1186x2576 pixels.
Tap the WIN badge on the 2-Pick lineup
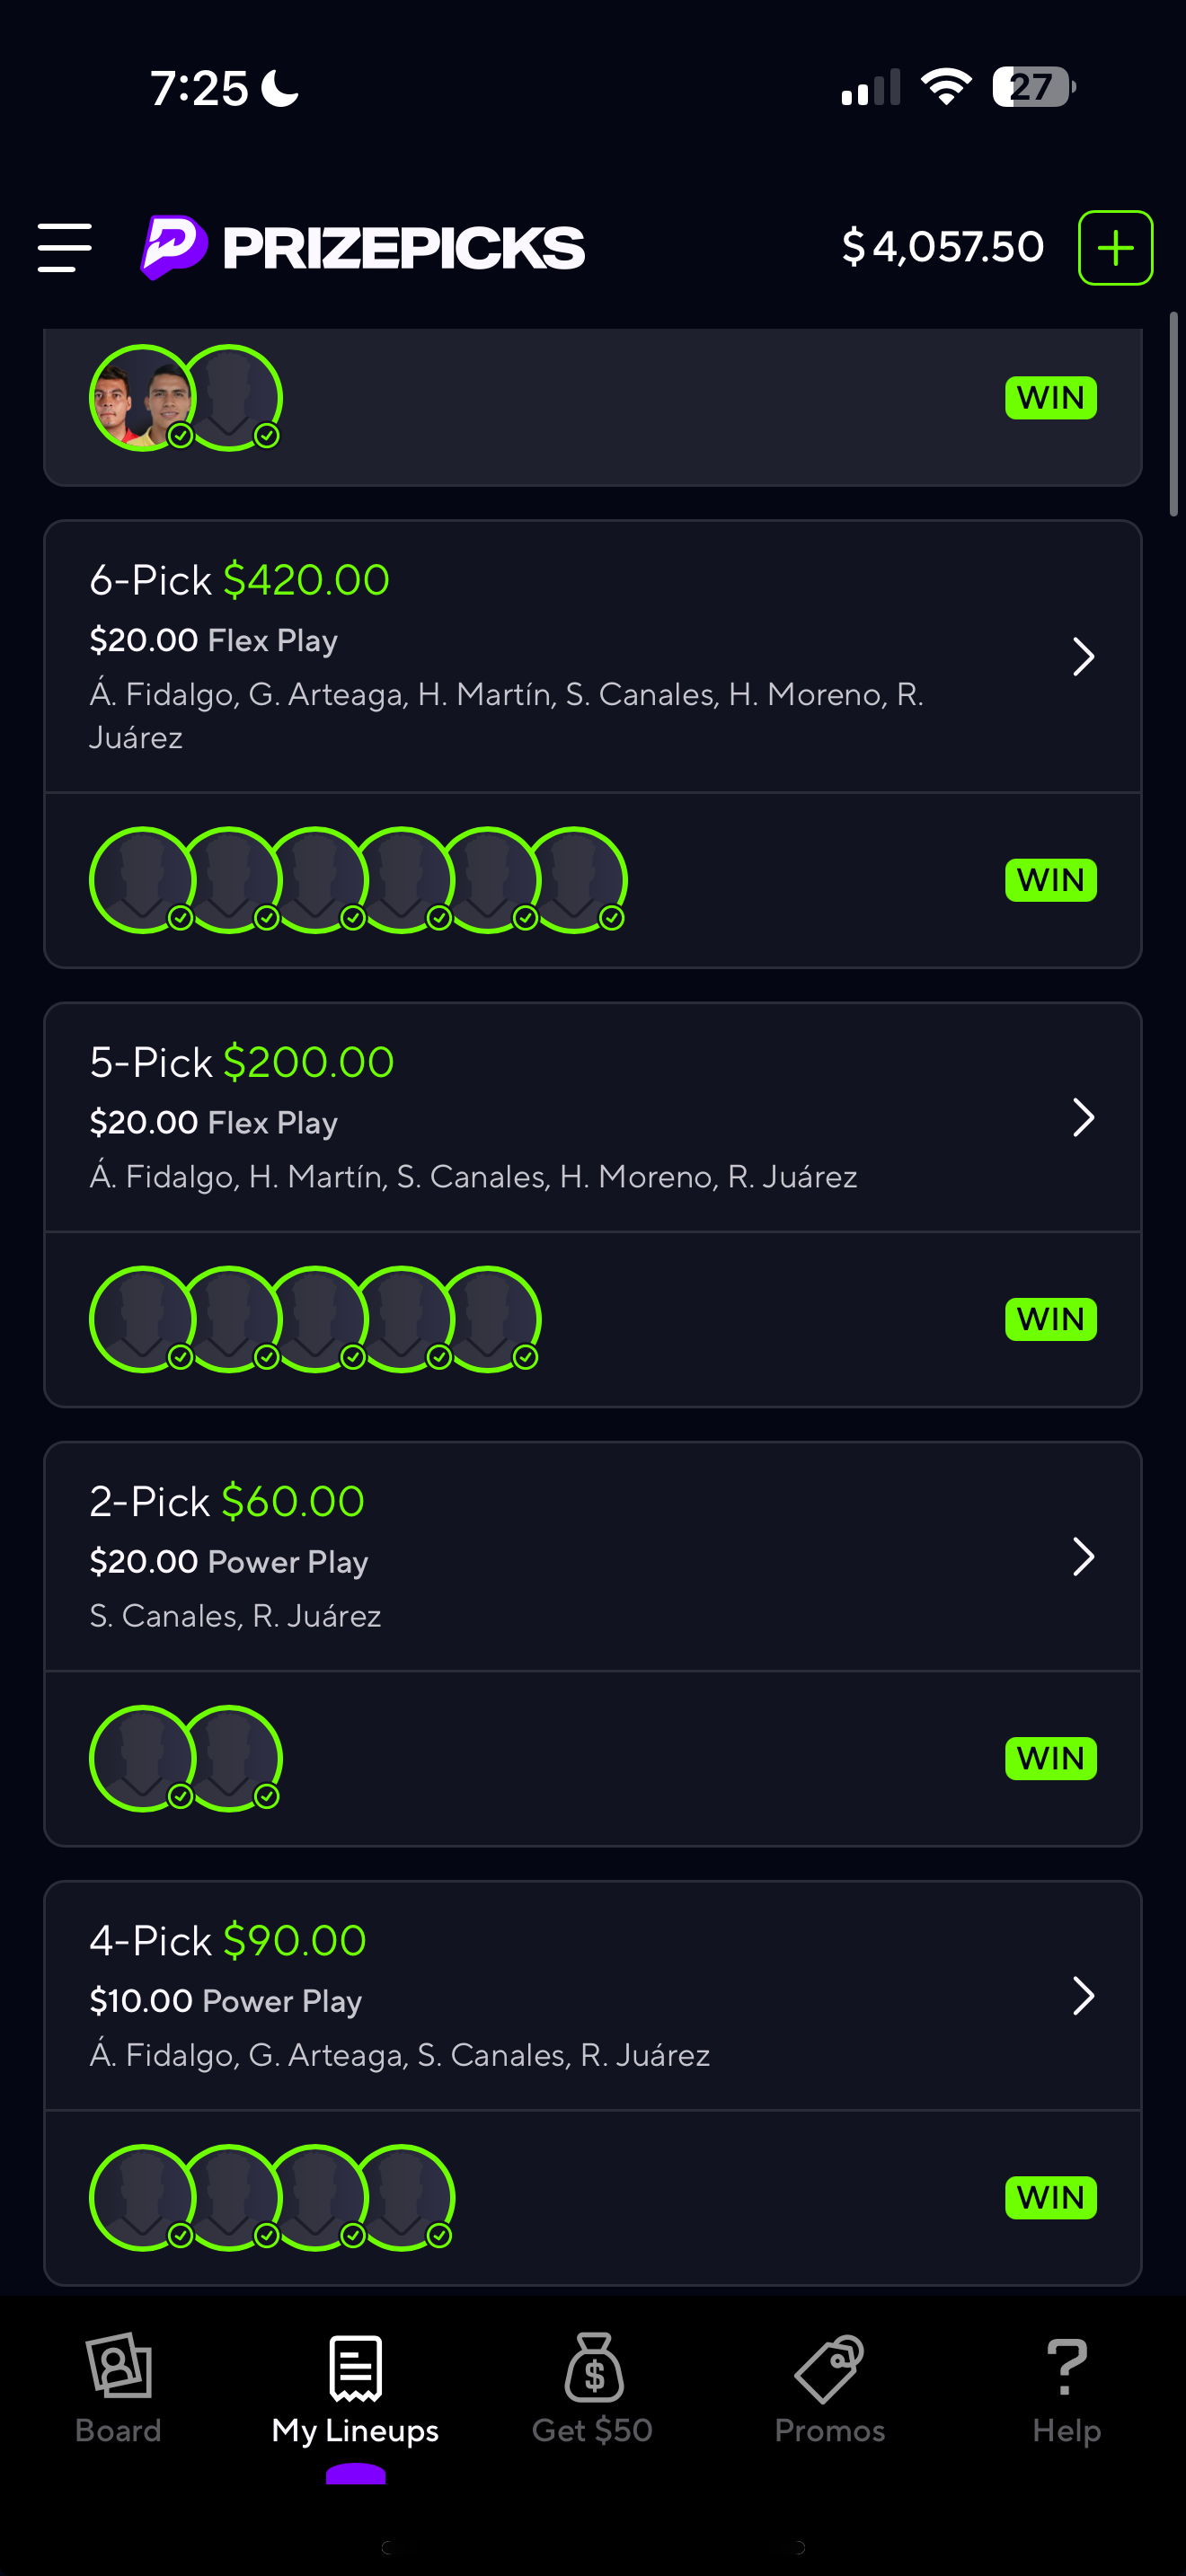click(1051, 1758)
